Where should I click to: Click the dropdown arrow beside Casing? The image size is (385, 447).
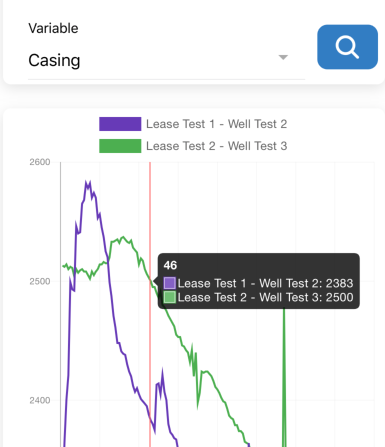pyautogui.click(x=283, y=57)
